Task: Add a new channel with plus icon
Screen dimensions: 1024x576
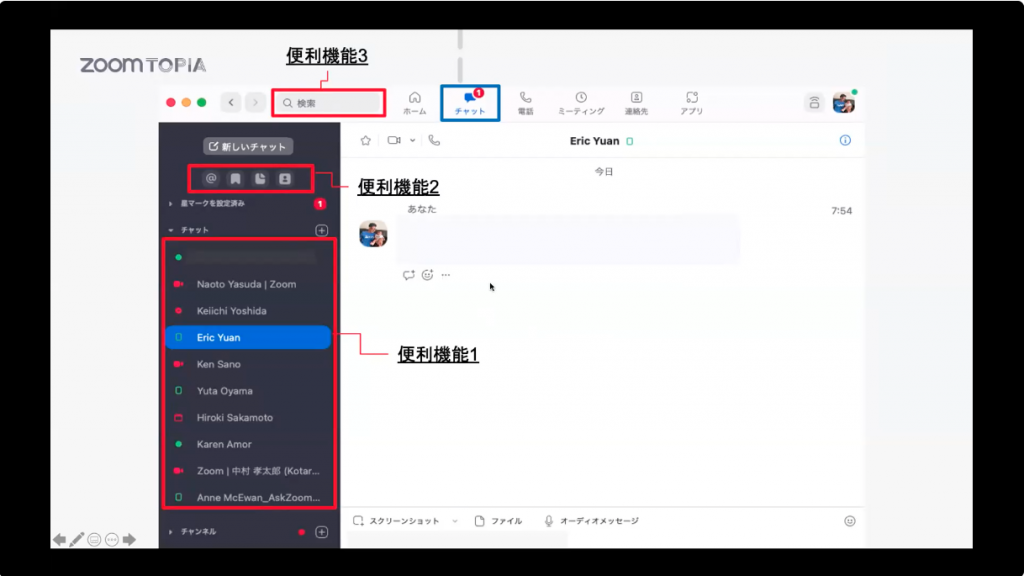Action: (321, 532)
